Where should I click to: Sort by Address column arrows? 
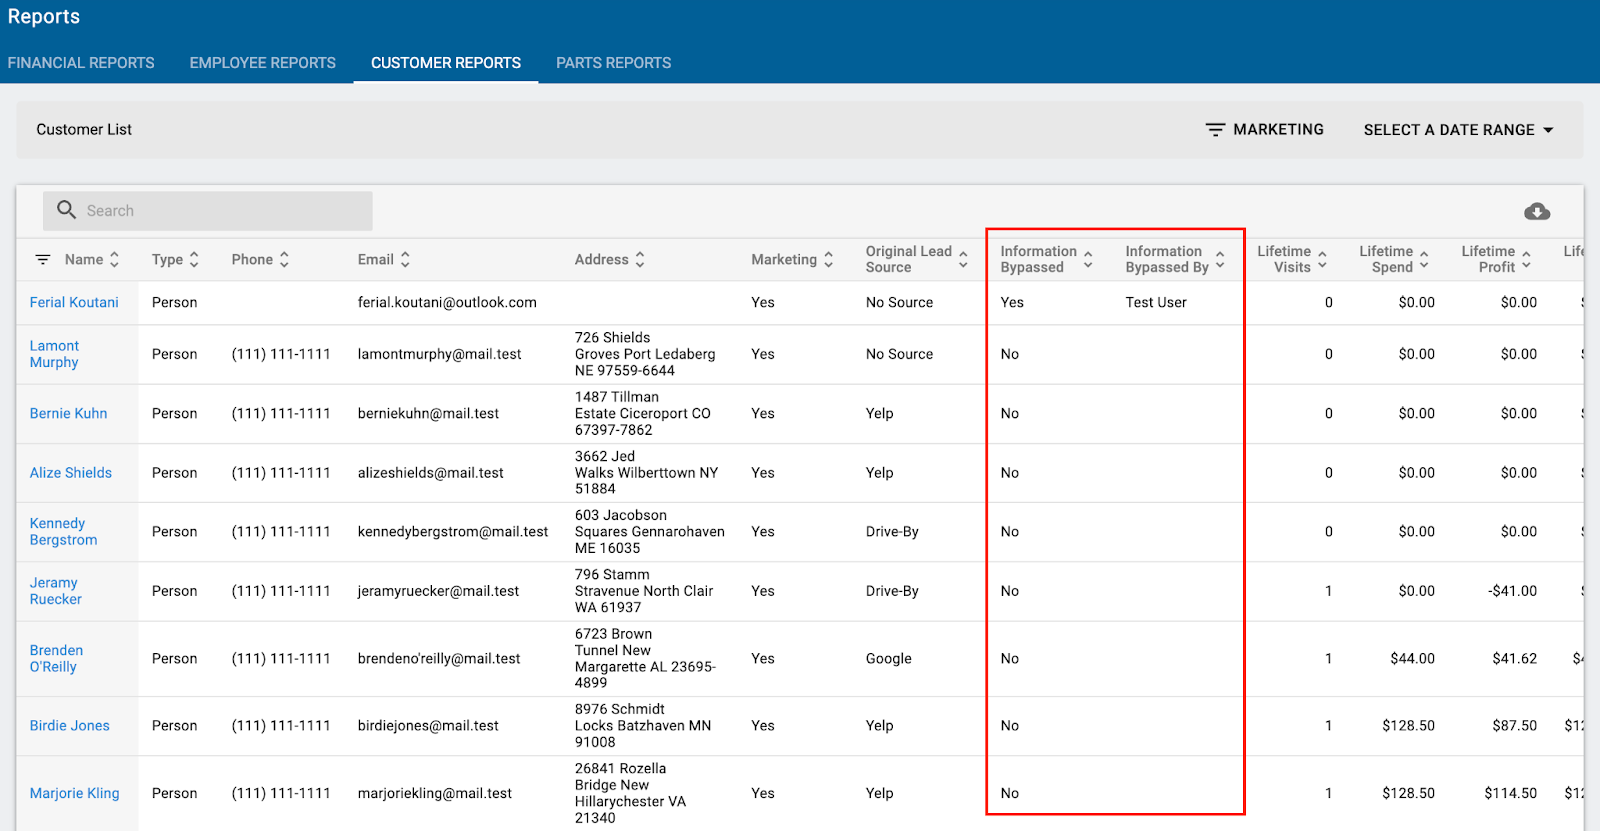[640, 259]
